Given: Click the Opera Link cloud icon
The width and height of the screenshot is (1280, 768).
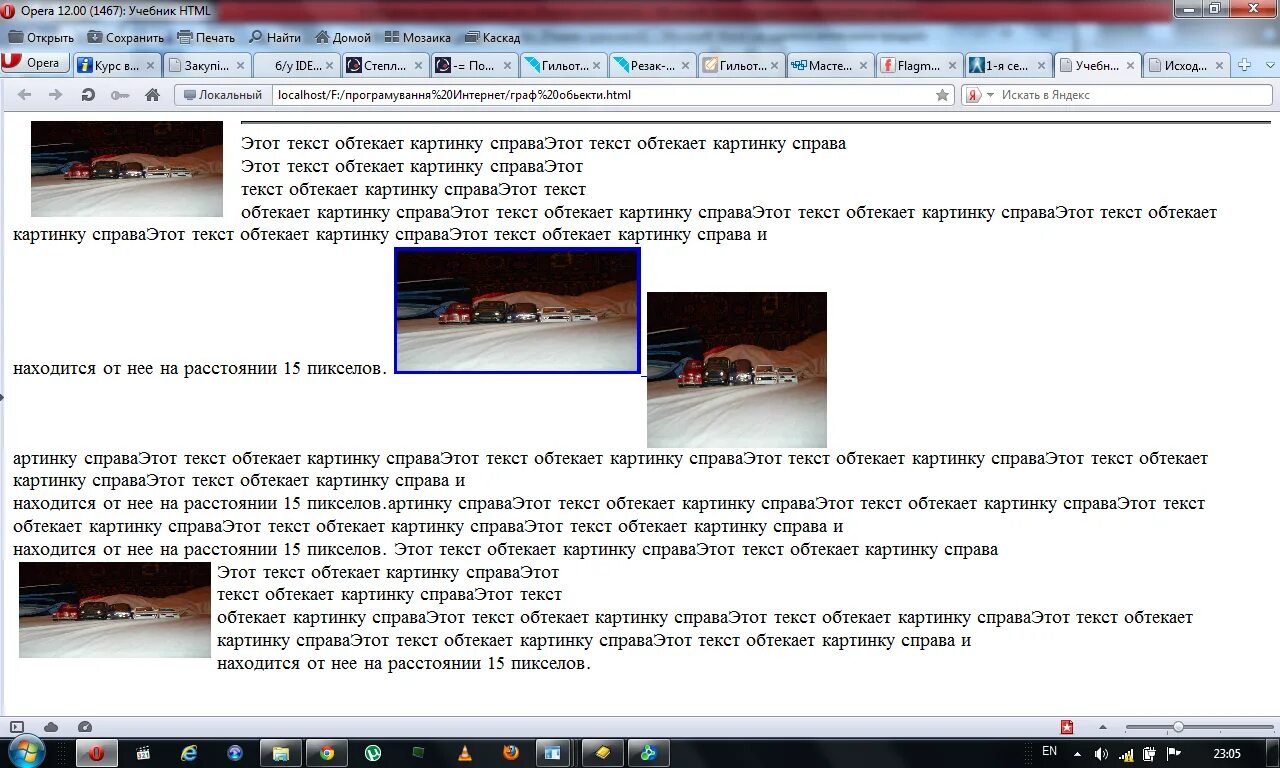Looking at the screenshot, I should [x=51, y=727].
